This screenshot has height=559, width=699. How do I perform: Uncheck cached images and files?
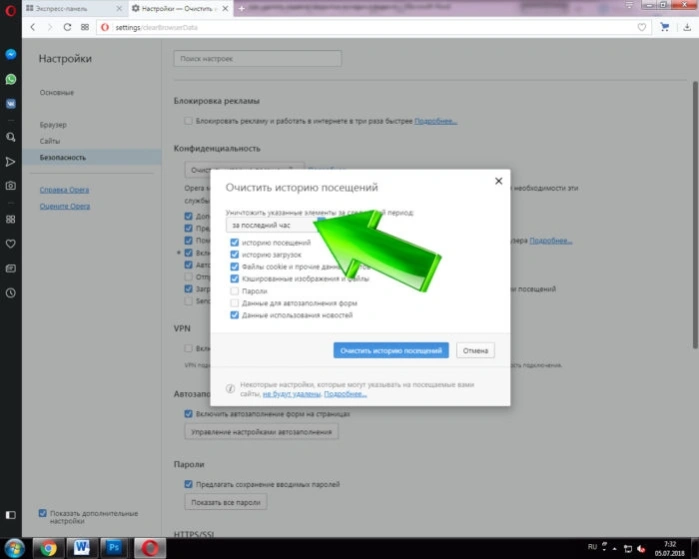pos(234,279)
